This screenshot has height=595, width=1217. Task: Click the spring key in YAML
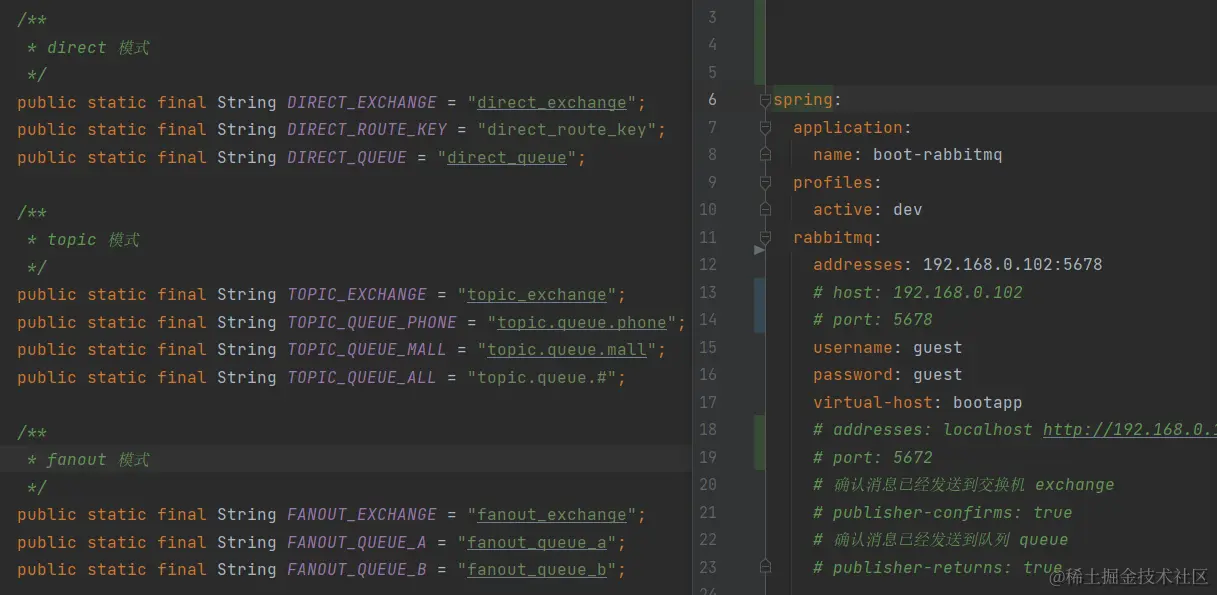tap(803, 100)
